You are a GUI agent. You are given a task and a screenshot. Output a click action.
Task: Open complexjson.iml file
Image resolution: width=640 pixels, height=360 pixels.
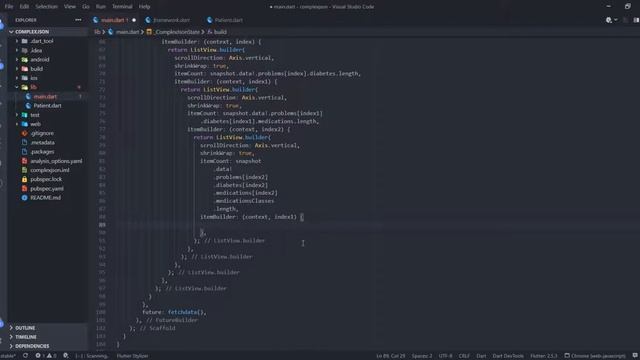(x=50, y=170)
